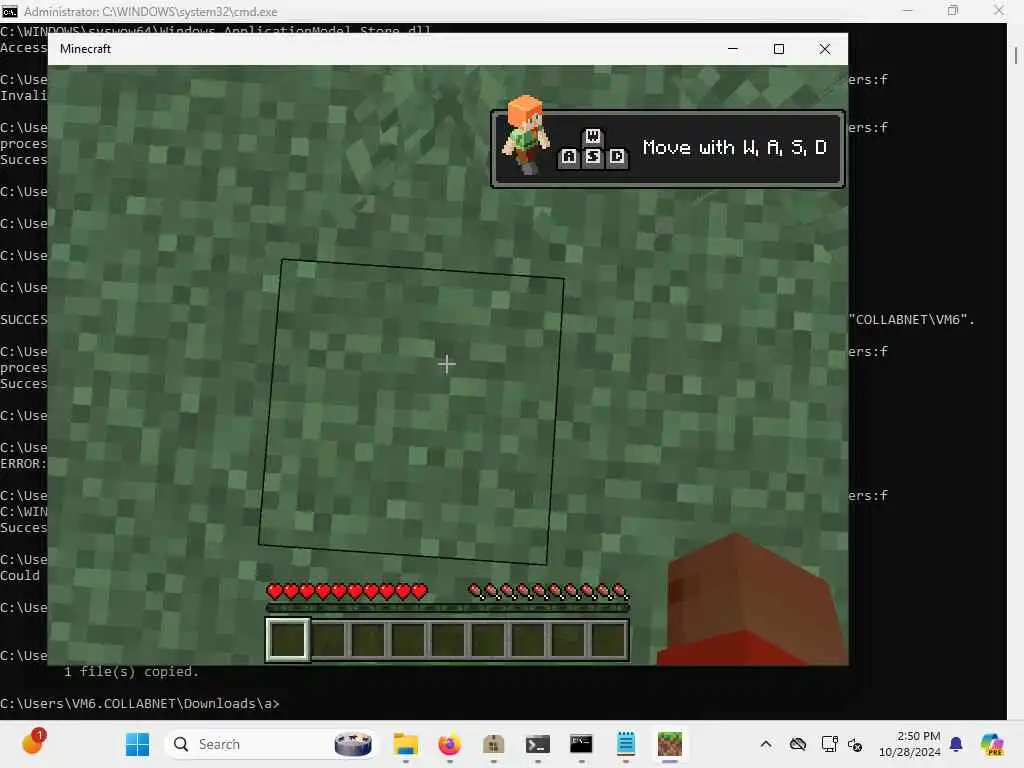Switch to the Minecraft taskbar icon

coord(669,744)
